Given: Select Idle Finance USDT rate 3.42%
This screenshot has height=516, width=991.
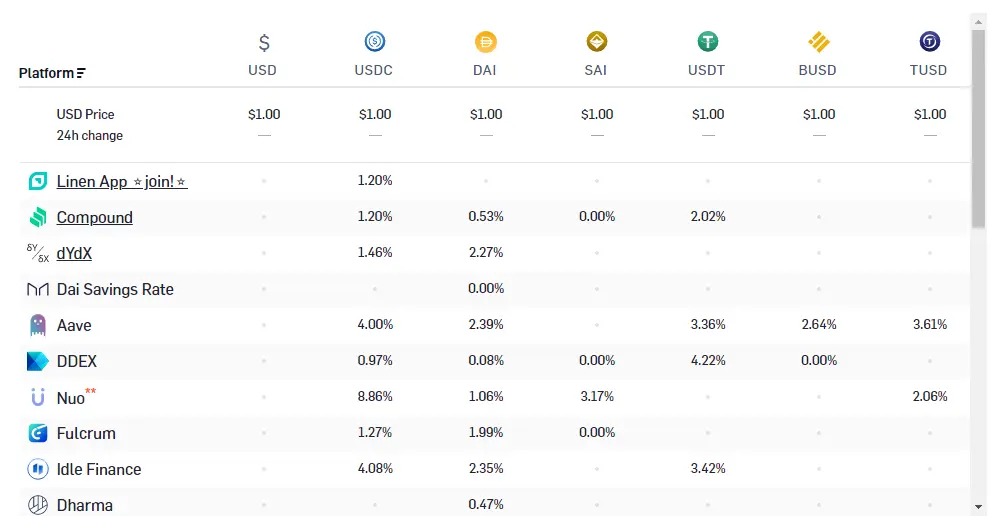Looking at the screenshot, I should coord(708,469).
